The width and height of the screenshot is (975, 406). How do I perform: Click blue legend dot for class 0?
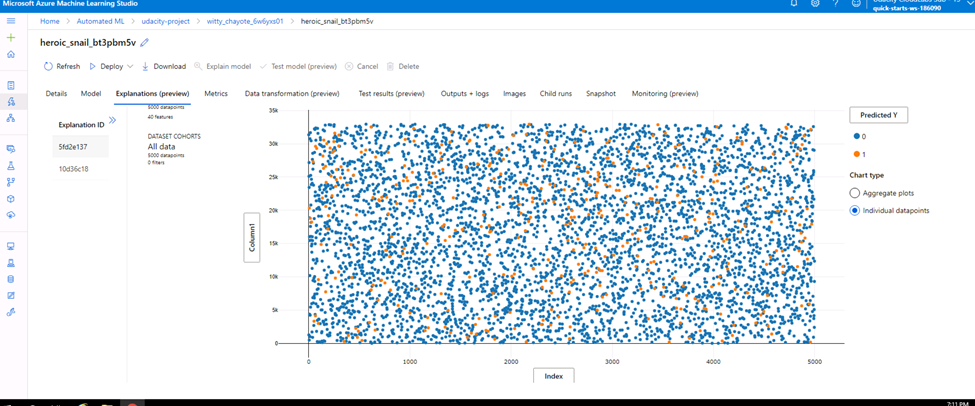tap(857, 136)
